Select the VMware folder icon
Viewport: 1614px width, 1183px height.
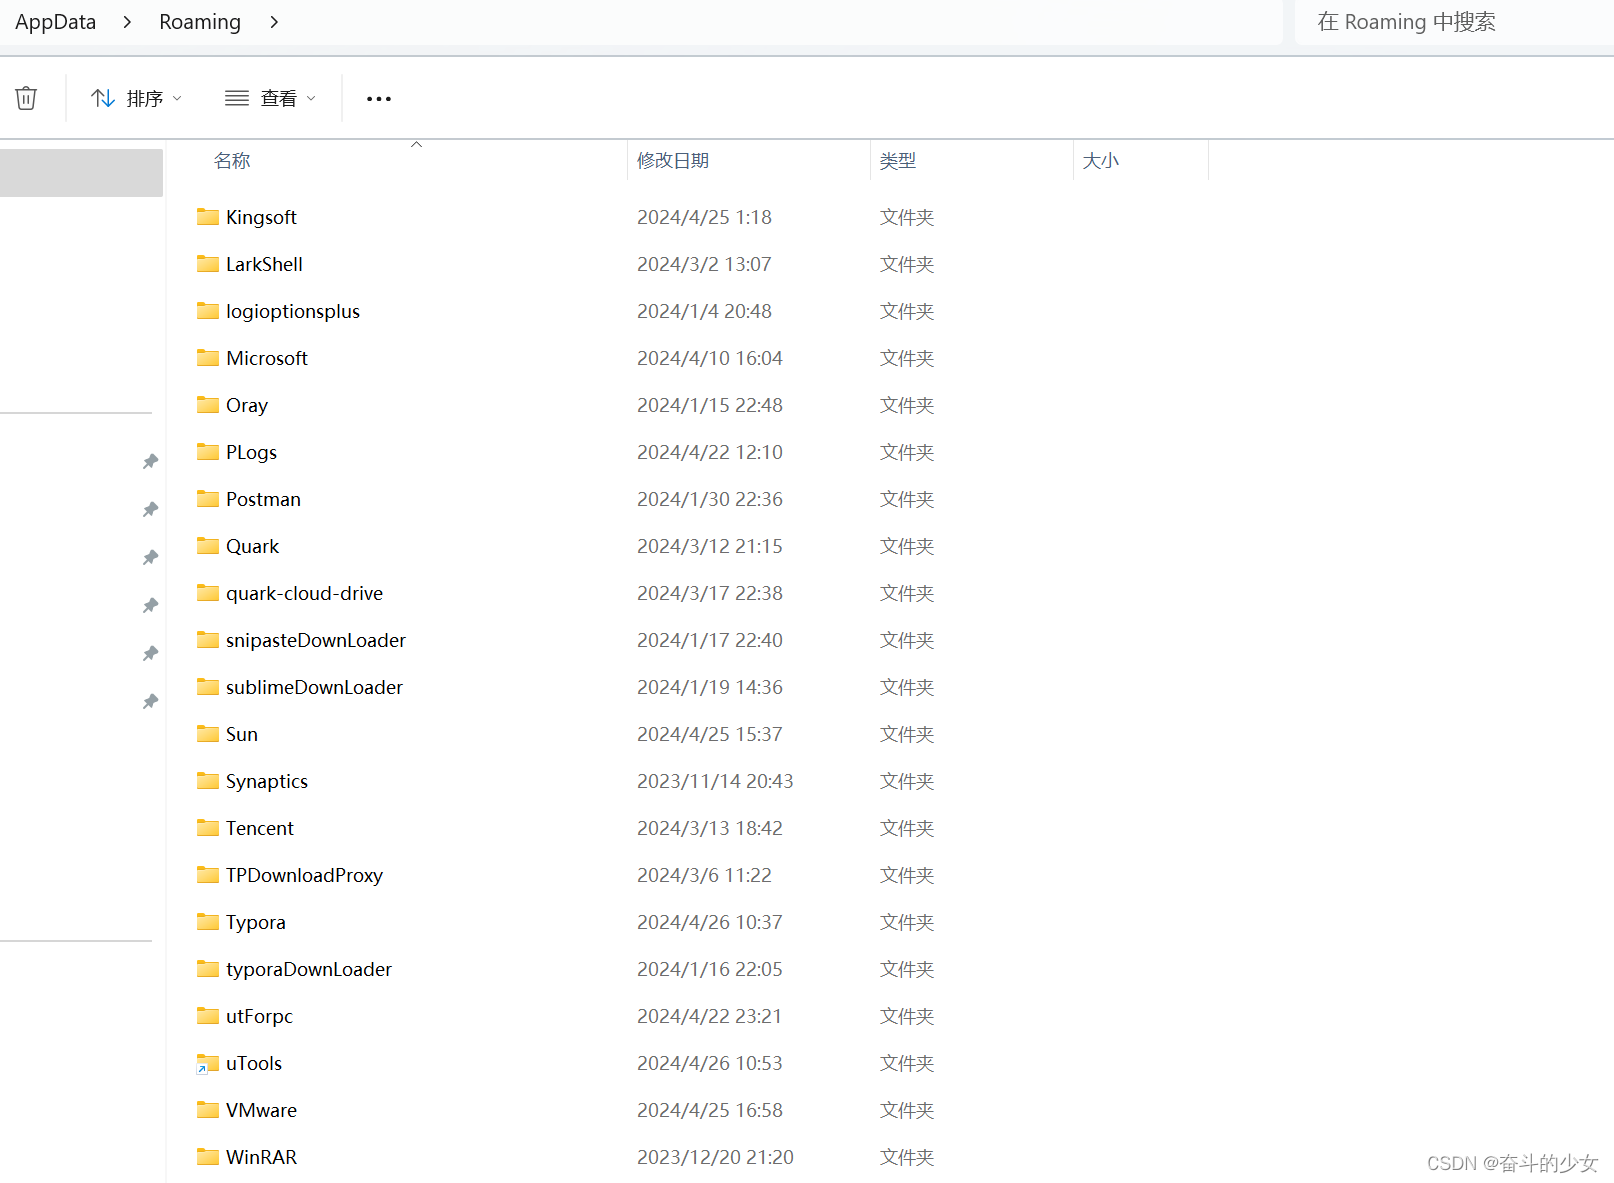click(x=208, y=1110)
